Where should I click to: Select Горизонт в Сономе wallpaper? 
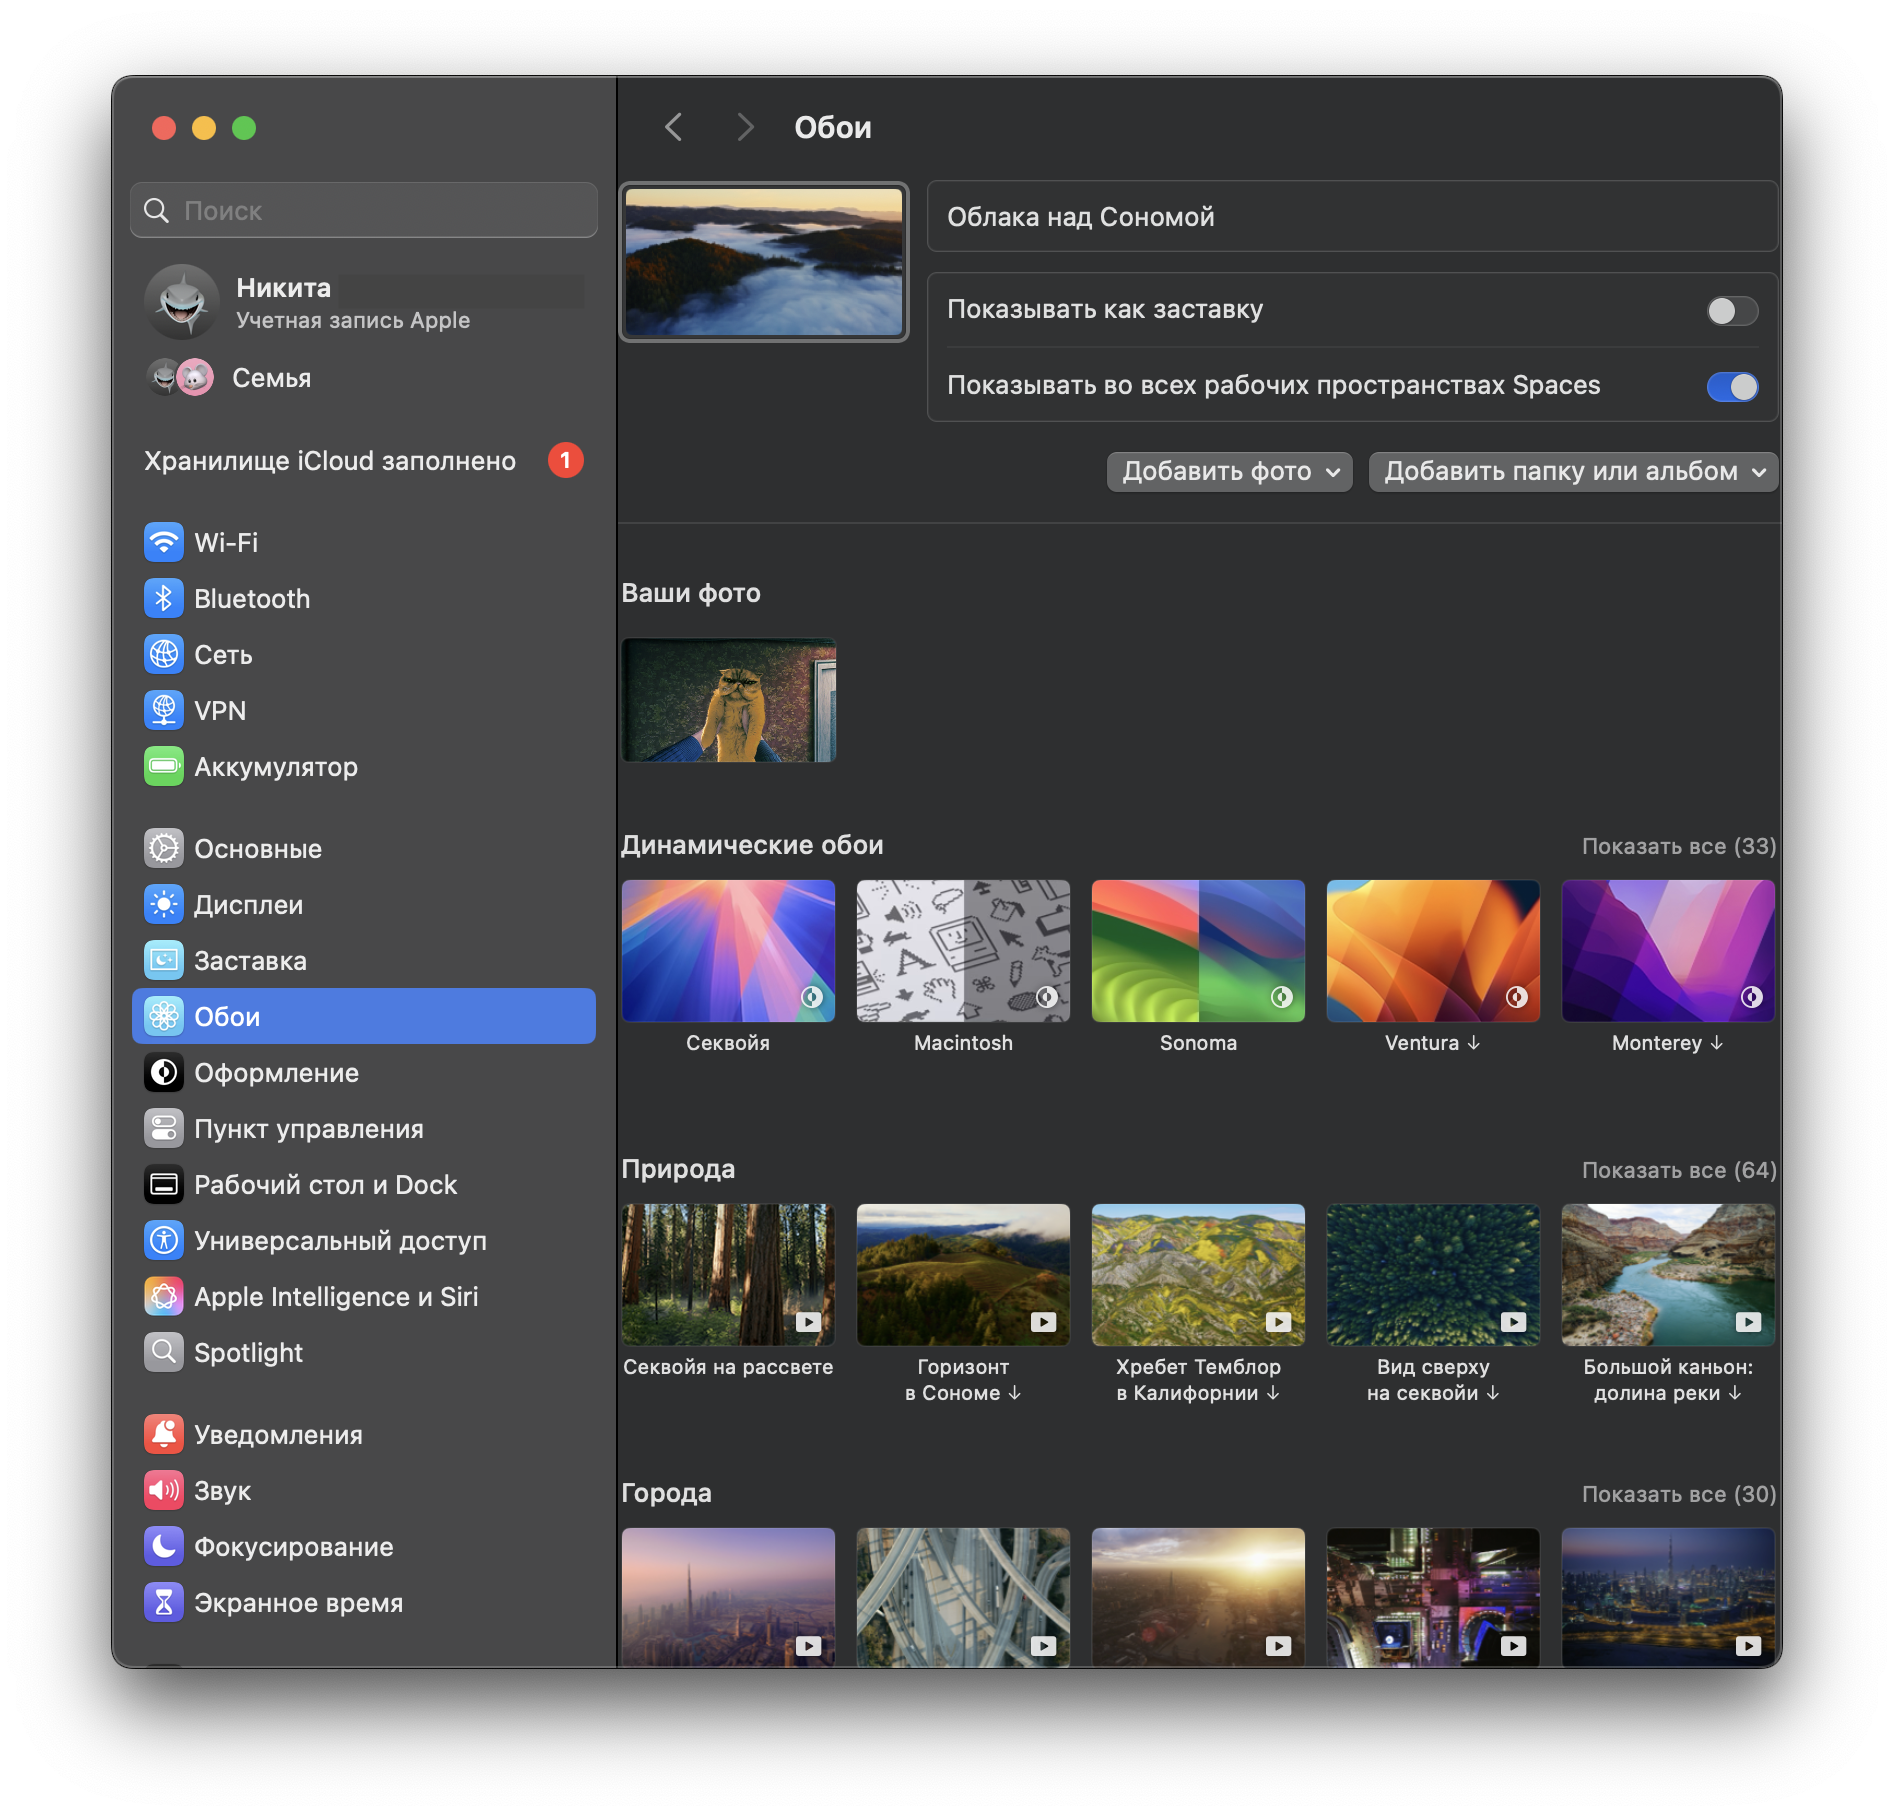[x=964, y=1275]
